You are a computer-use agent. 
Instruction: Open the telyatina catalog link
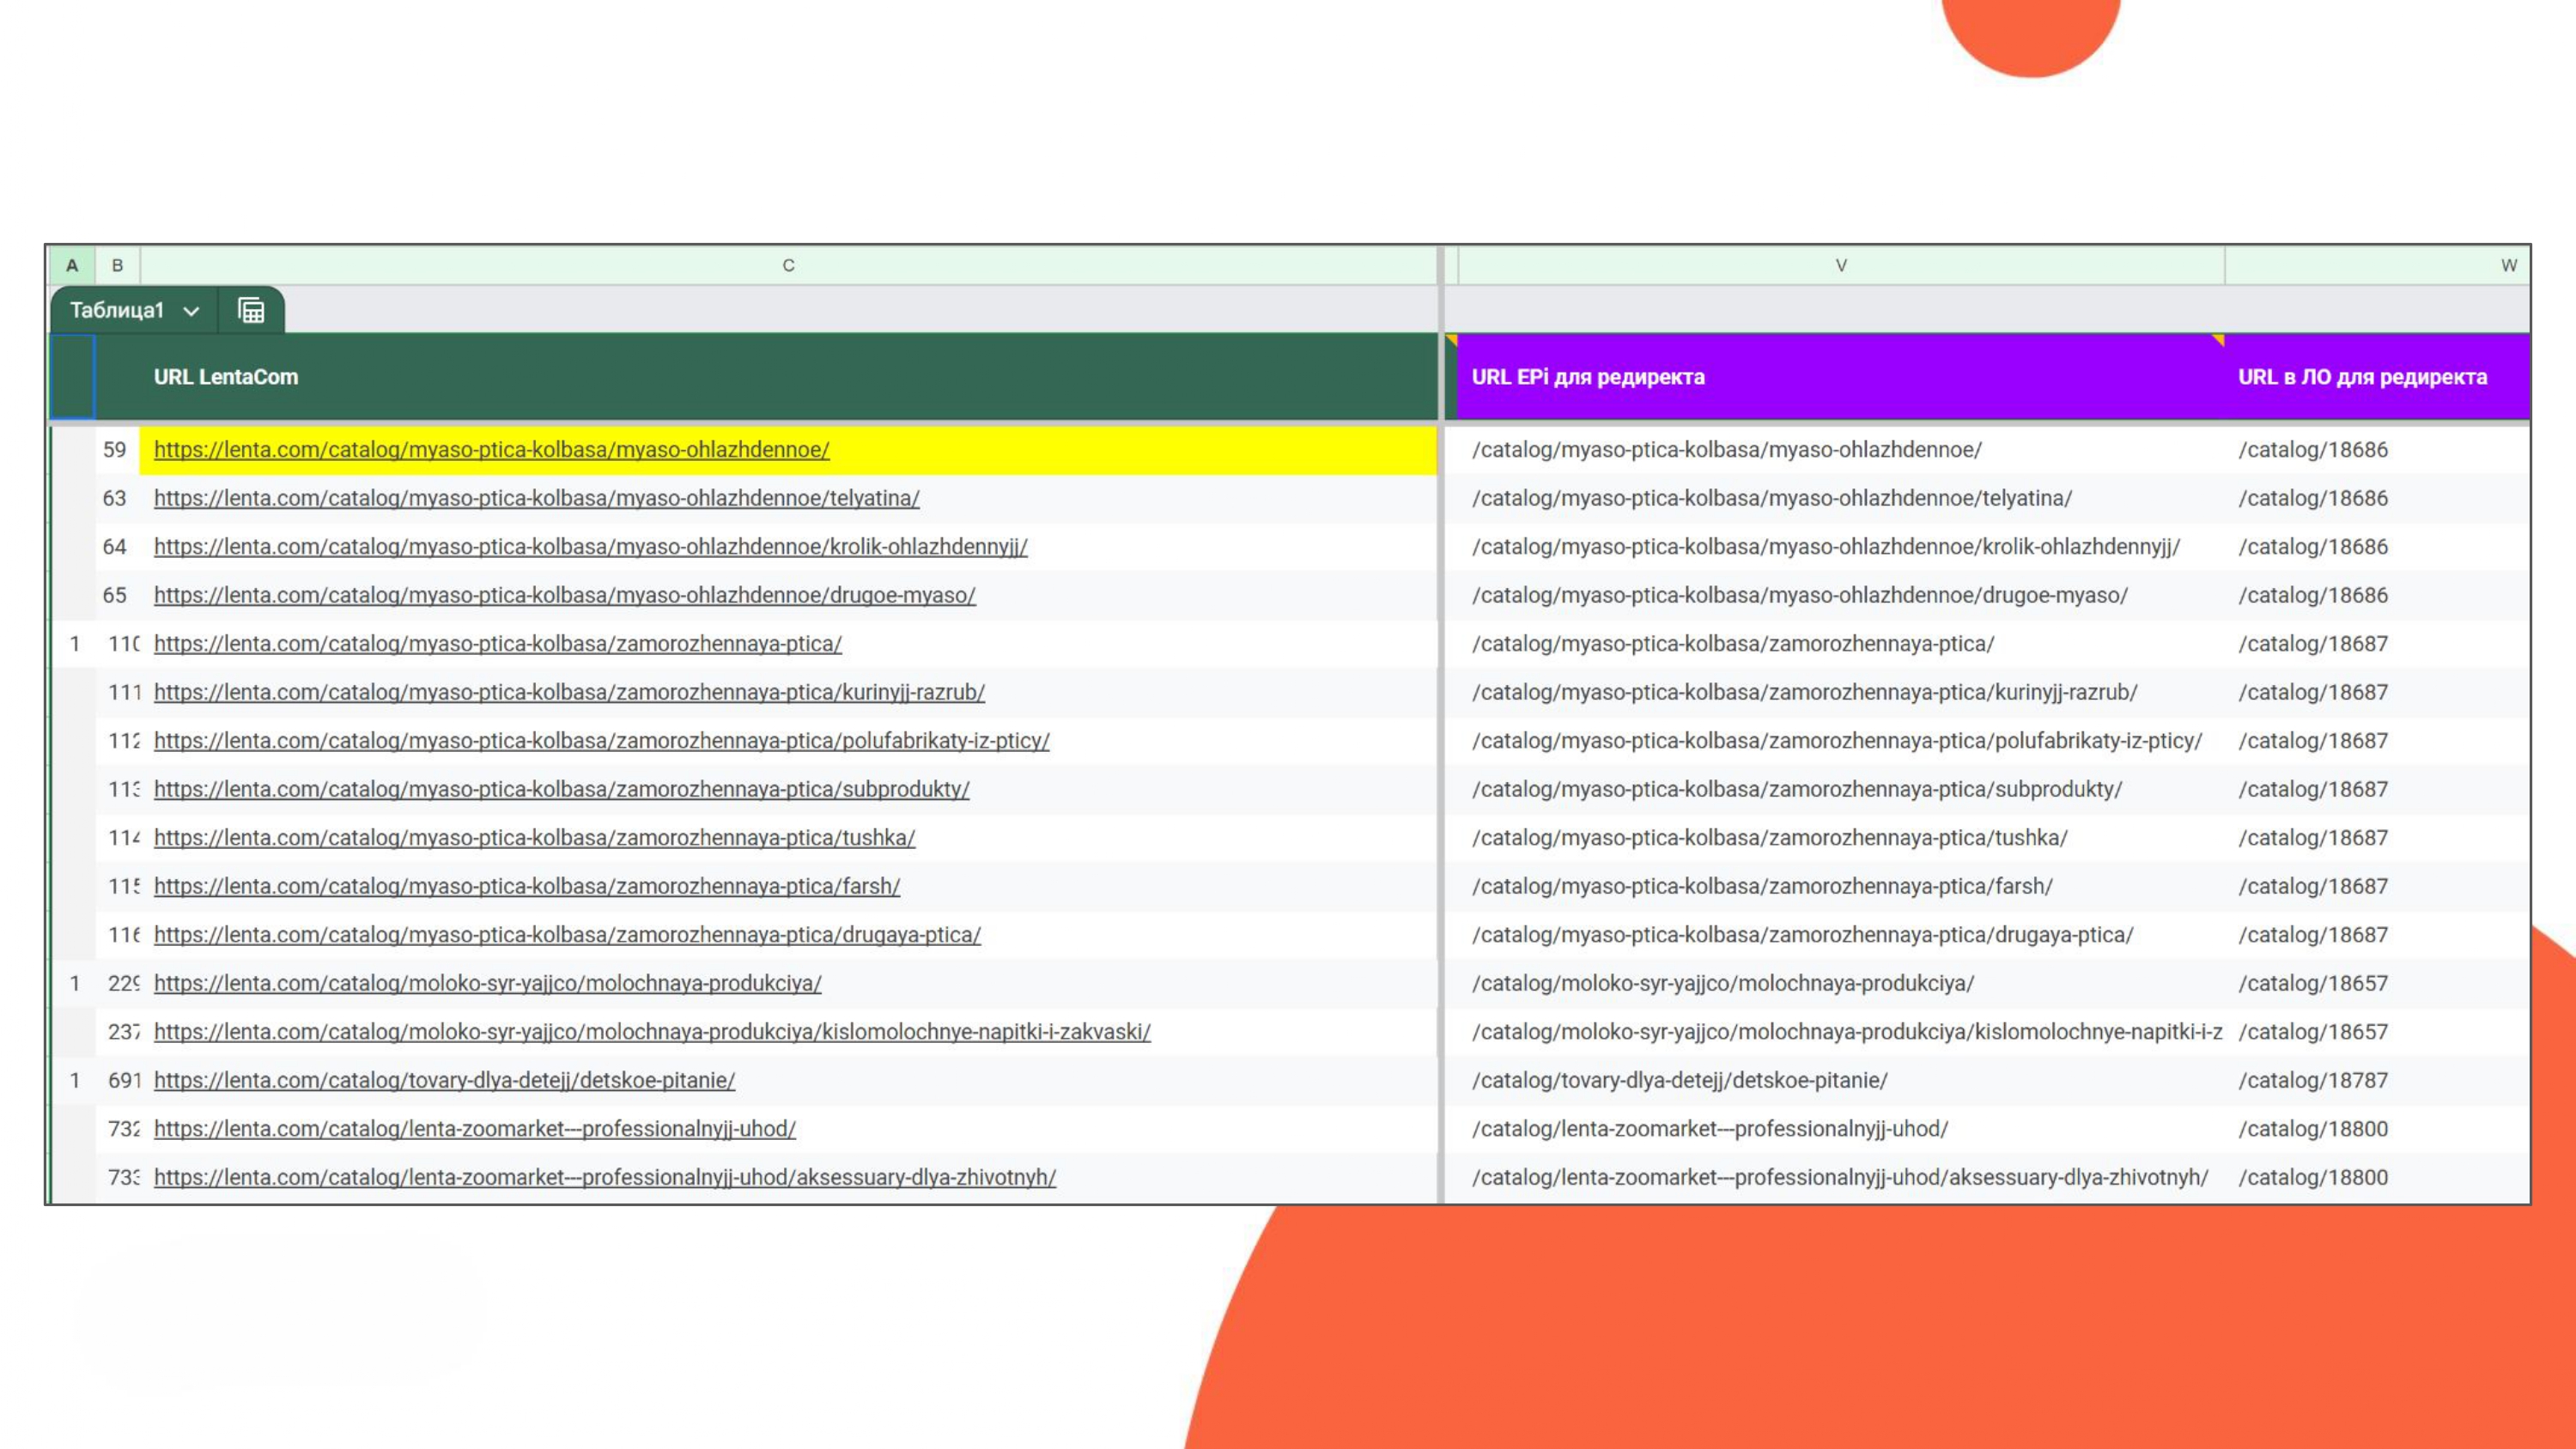tap(537, 498)
